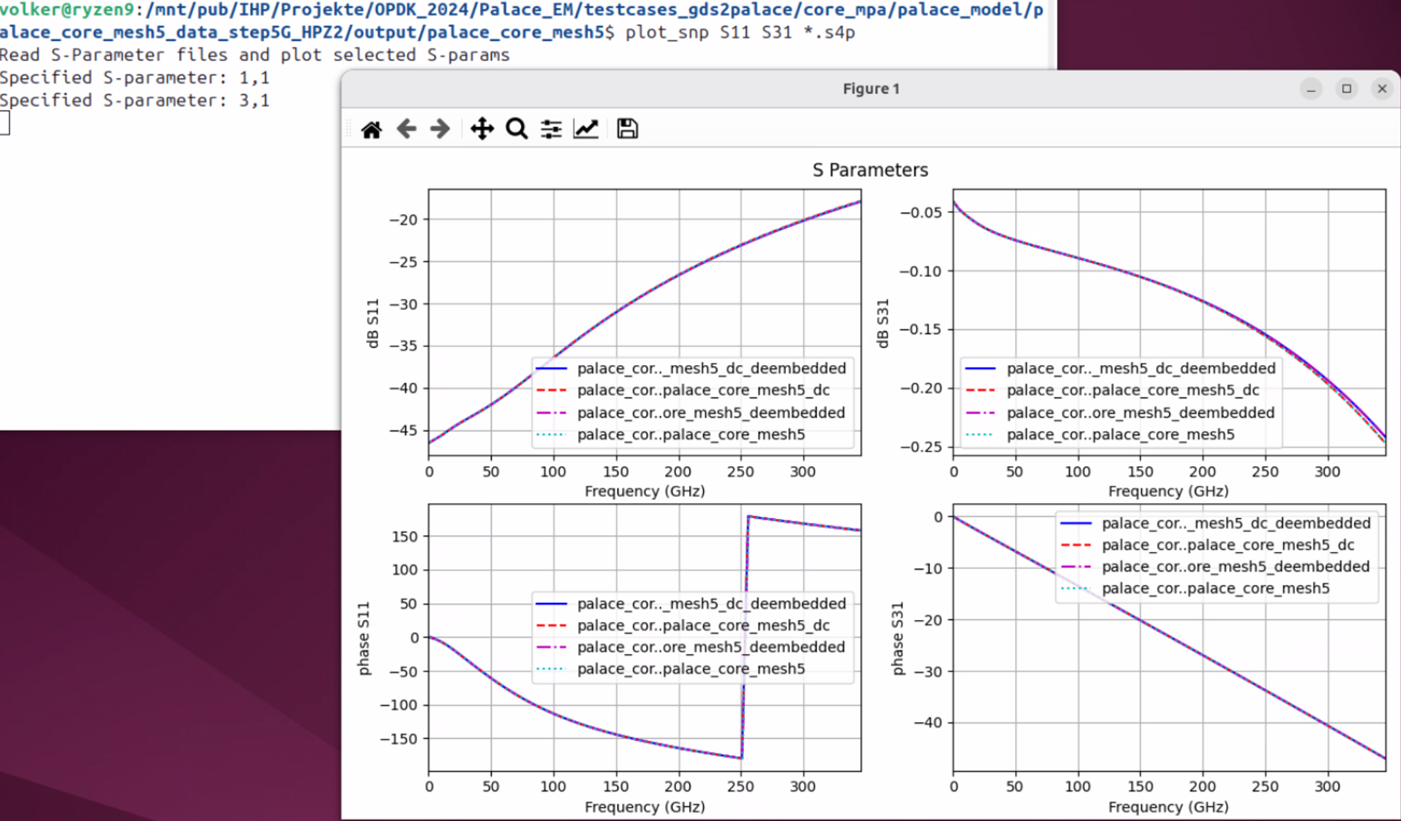
Task: Click the Figure 1 title bar text
Action: (x=871, y=89)
